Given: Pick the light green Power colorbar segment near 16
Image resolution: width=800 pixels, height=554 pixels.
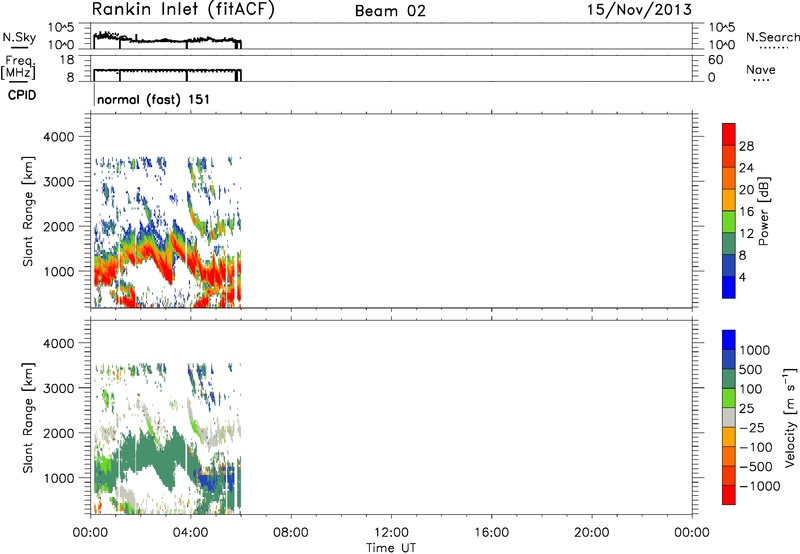Looking at the screenshot, I should pyautogui.click(x=729, y=221).
